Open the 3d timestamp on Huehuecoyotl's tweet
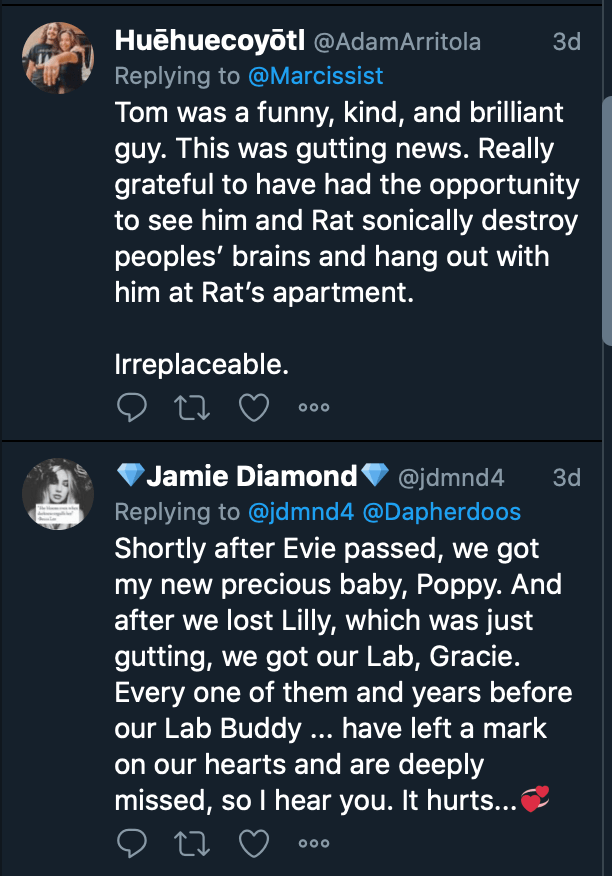612x876 pixels. pos(567,42)
